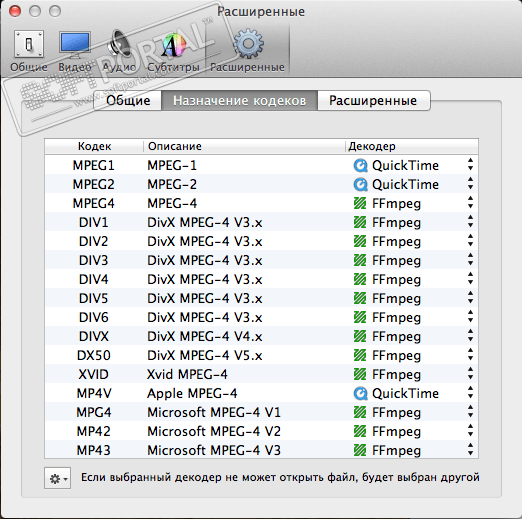Screen dimensions: 522x519
Task: Select the DIV2 codec cell
Action: pyautogui.click(x=94, y=241)
